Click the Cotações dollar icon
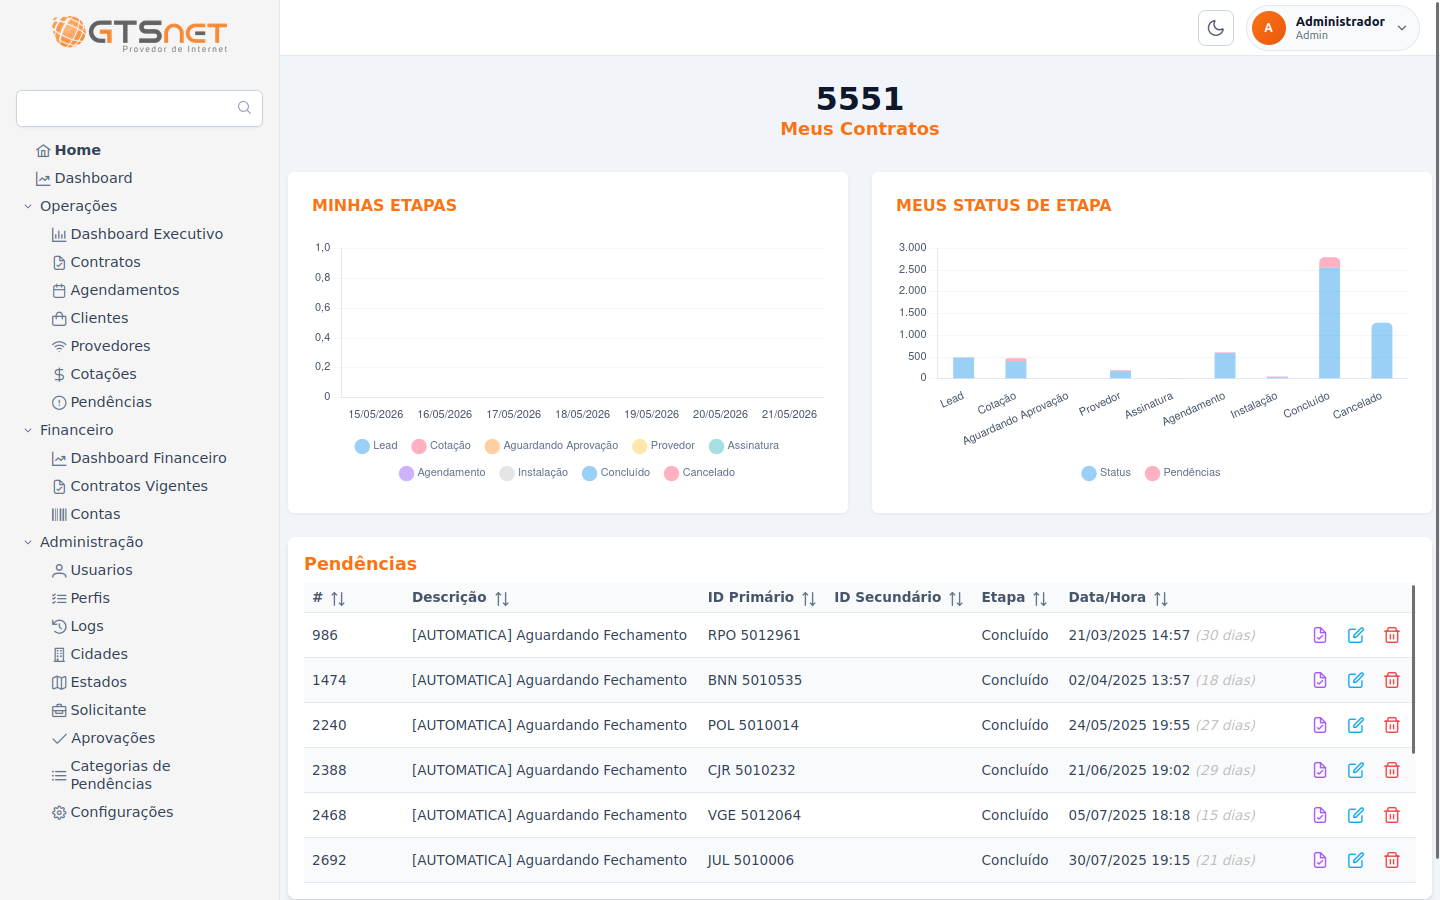The width and height of the screenshot is (1440, 900). [x=59, y=374]
